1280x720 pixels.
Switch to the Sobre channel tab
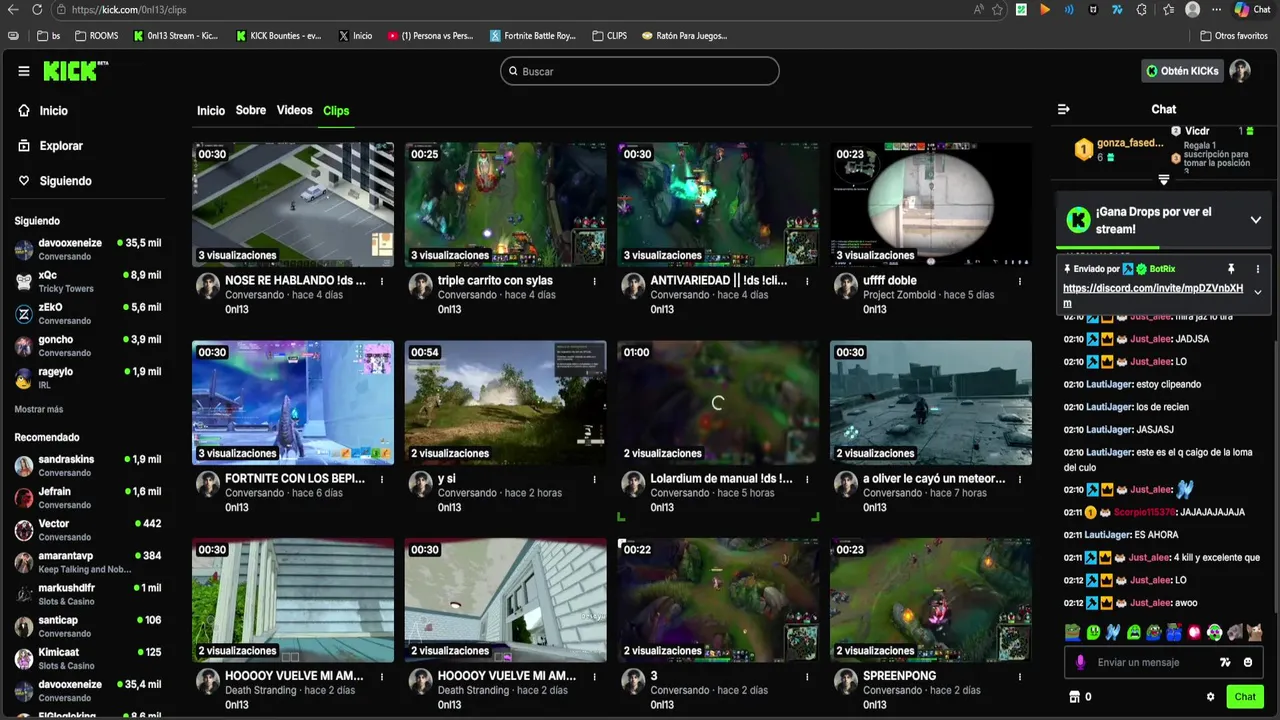click(251, 111)
